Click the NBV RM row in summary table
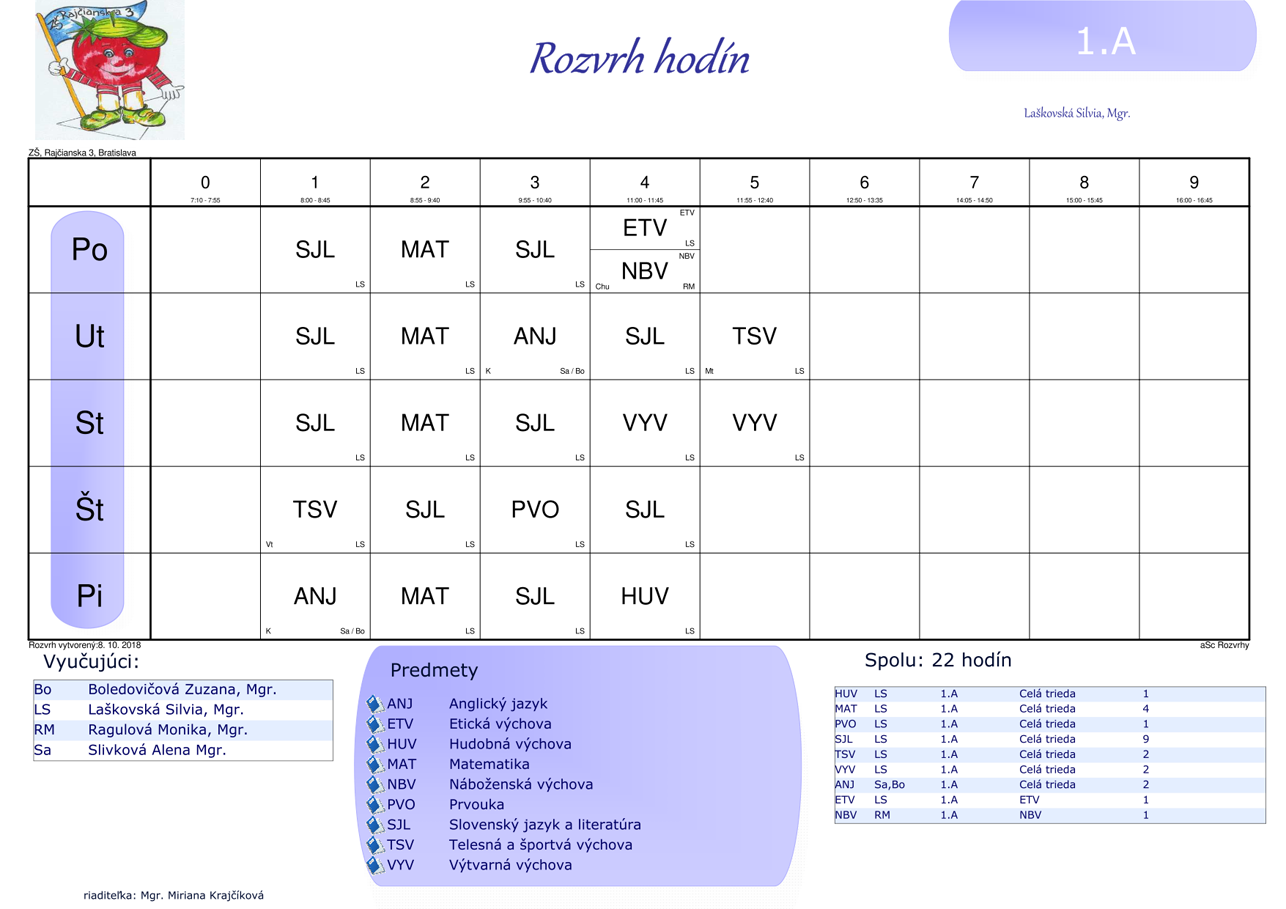This screenshot has width=1286, height=909. click(1050, 815)
